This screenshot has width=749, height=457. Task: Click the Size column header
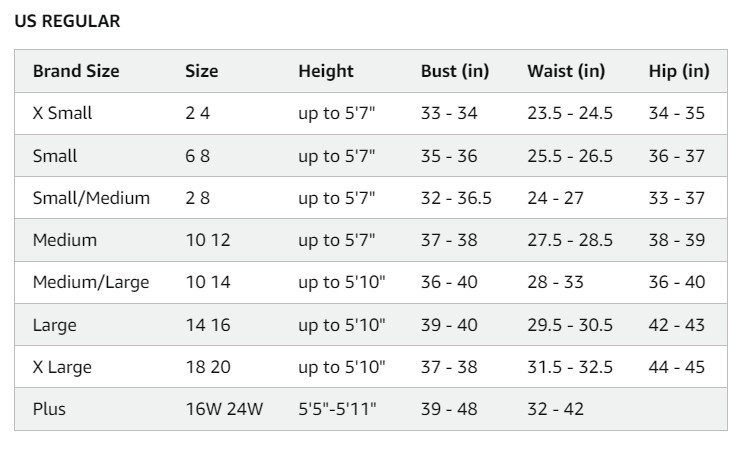point(202,71)
